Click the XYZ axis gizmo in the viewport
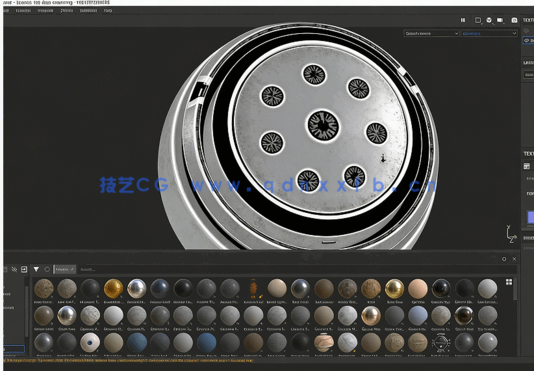This screenshot has height=371, width=534. click(x=511, y=234)
